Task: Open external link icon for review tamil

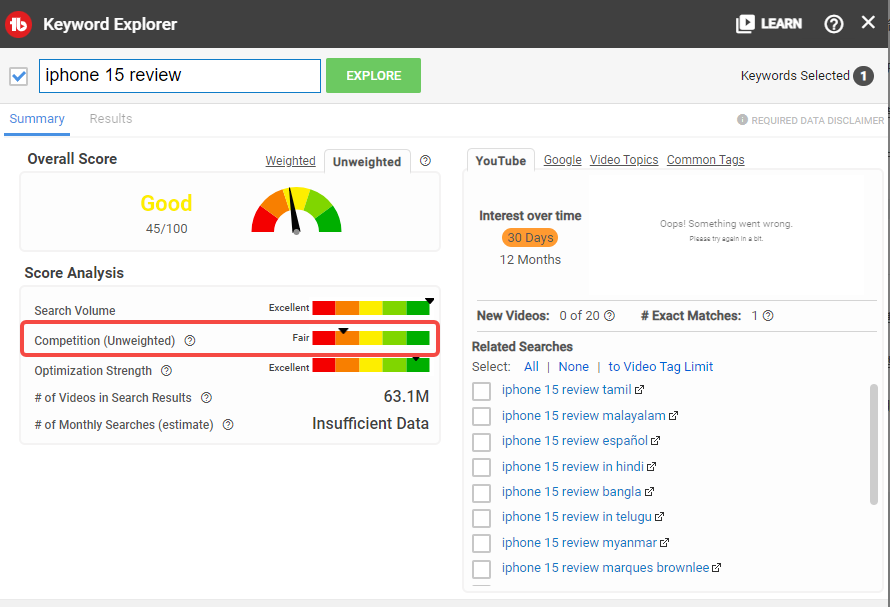Action: pyautogui.click(x=640, y=390)
